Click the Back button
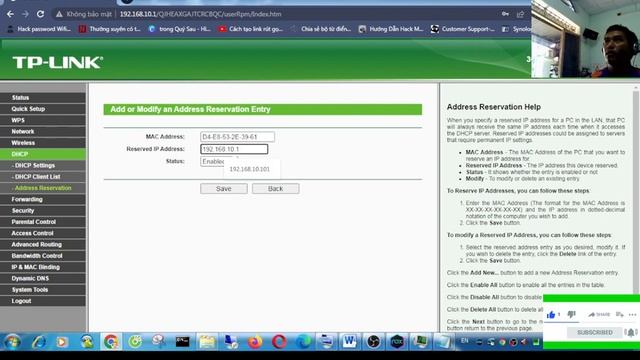 [x=276, y=189]
